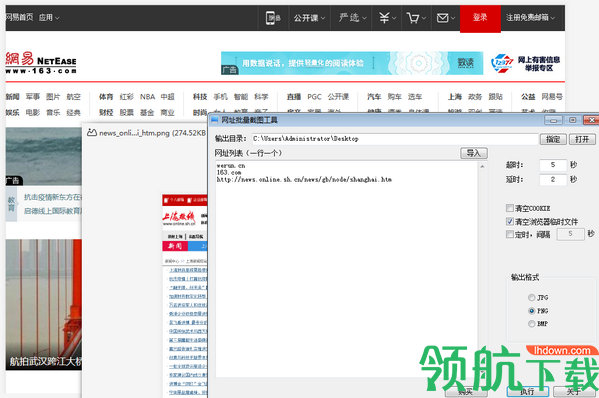Screen dimensions: 599x398
Task: Open the 财经 nav link
Action: click(106, 112)
